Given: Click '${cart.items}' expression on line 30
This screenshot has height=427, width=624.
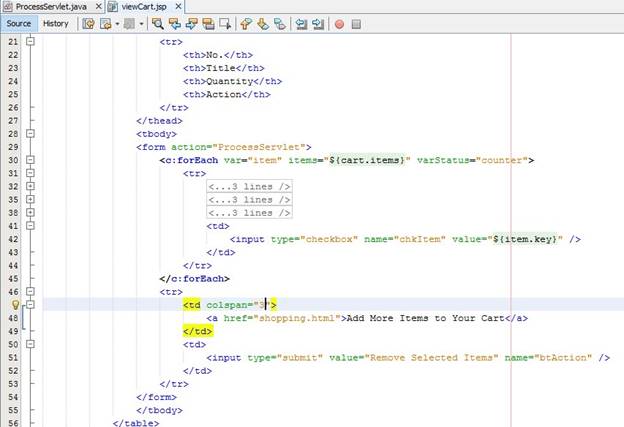Looking at the screenshot, I should (x=367, y=160).
